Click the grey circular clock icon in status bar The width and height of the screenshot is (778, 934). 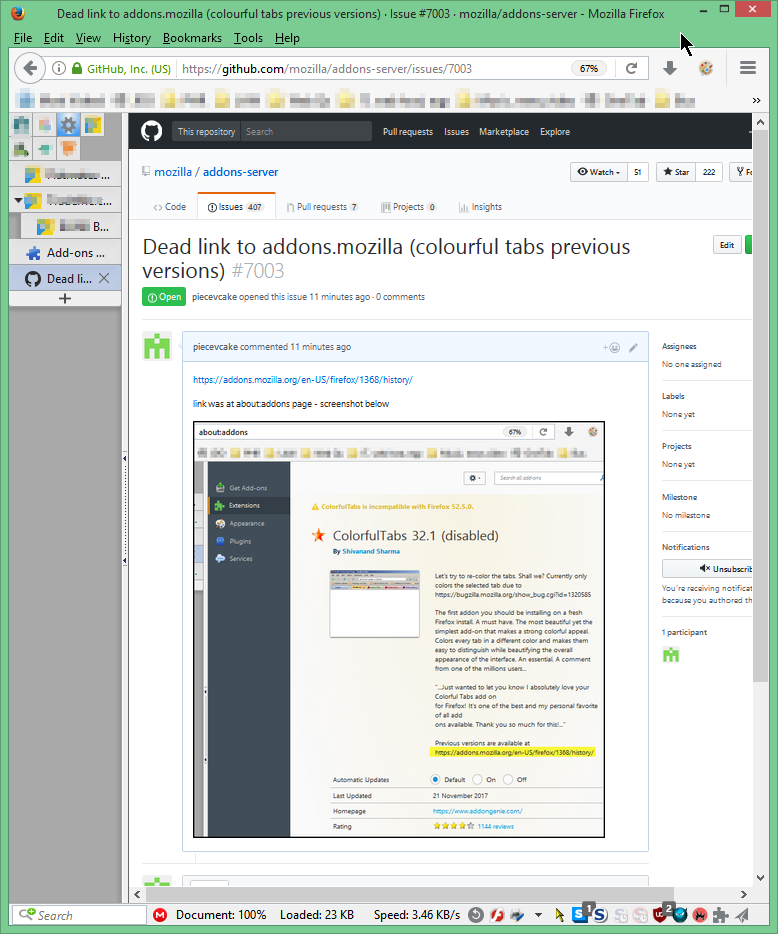coord(475,915)
